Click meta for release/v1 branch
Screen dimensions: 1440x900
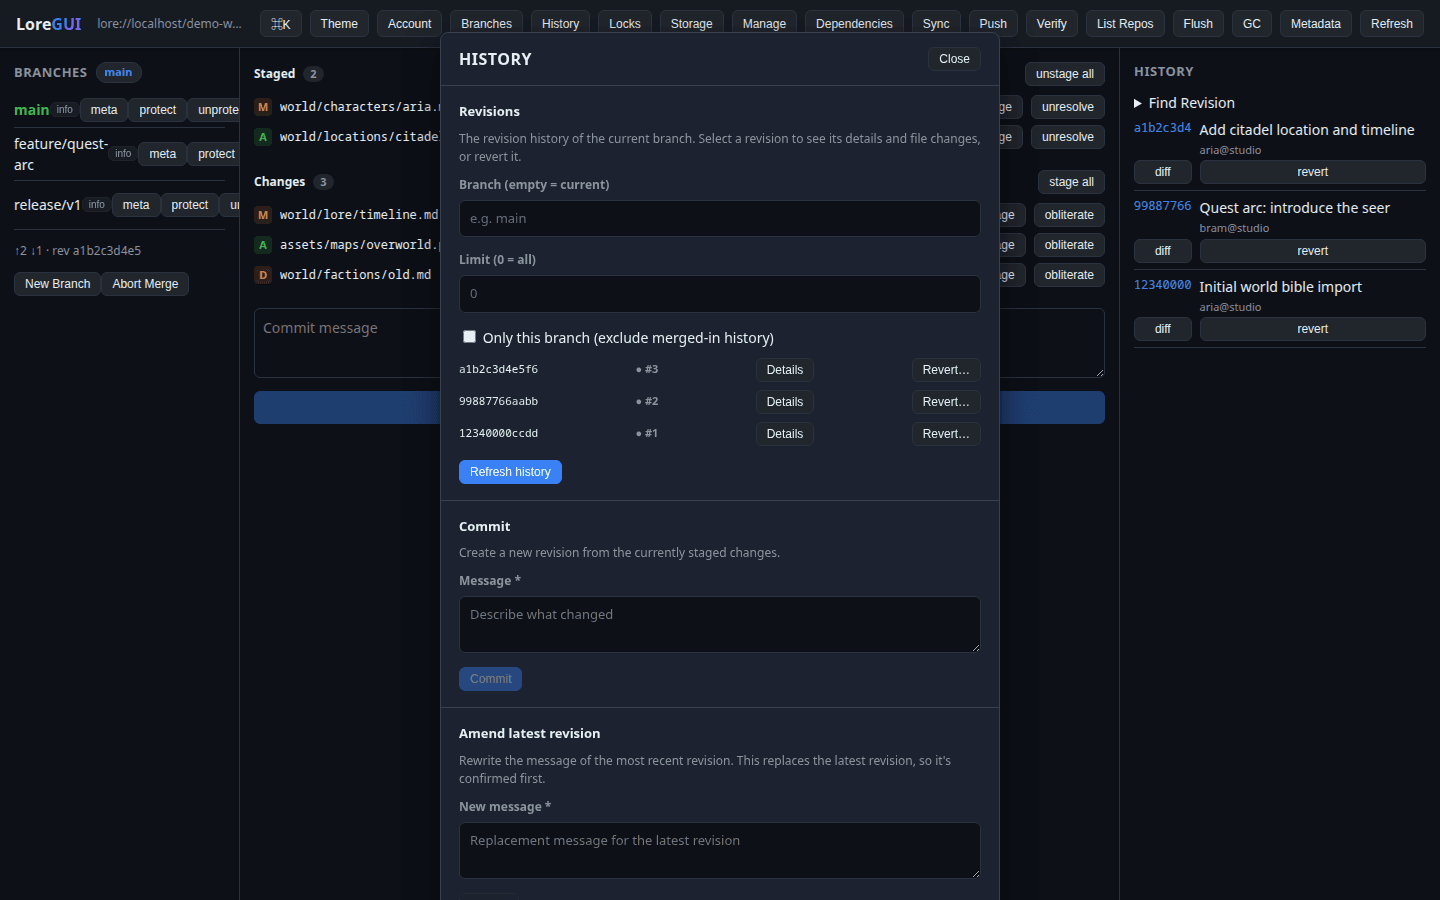[136, 205]
